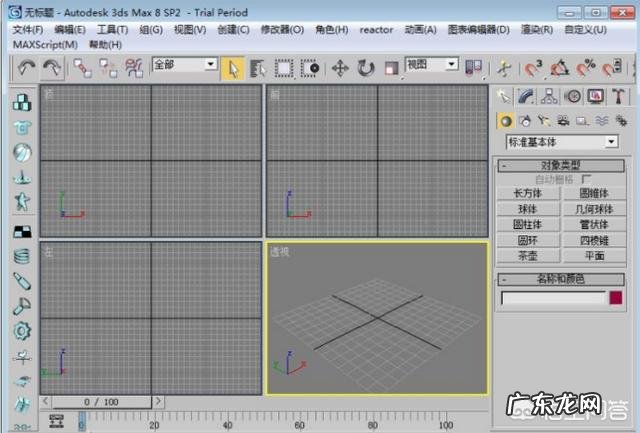Select the Lights category icon
640x433 pixels.
(544, 120)
